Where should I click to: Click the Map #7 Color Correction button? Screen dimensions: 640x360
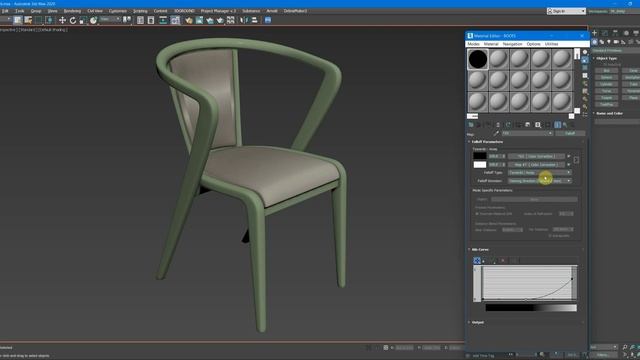pos(536,164)
